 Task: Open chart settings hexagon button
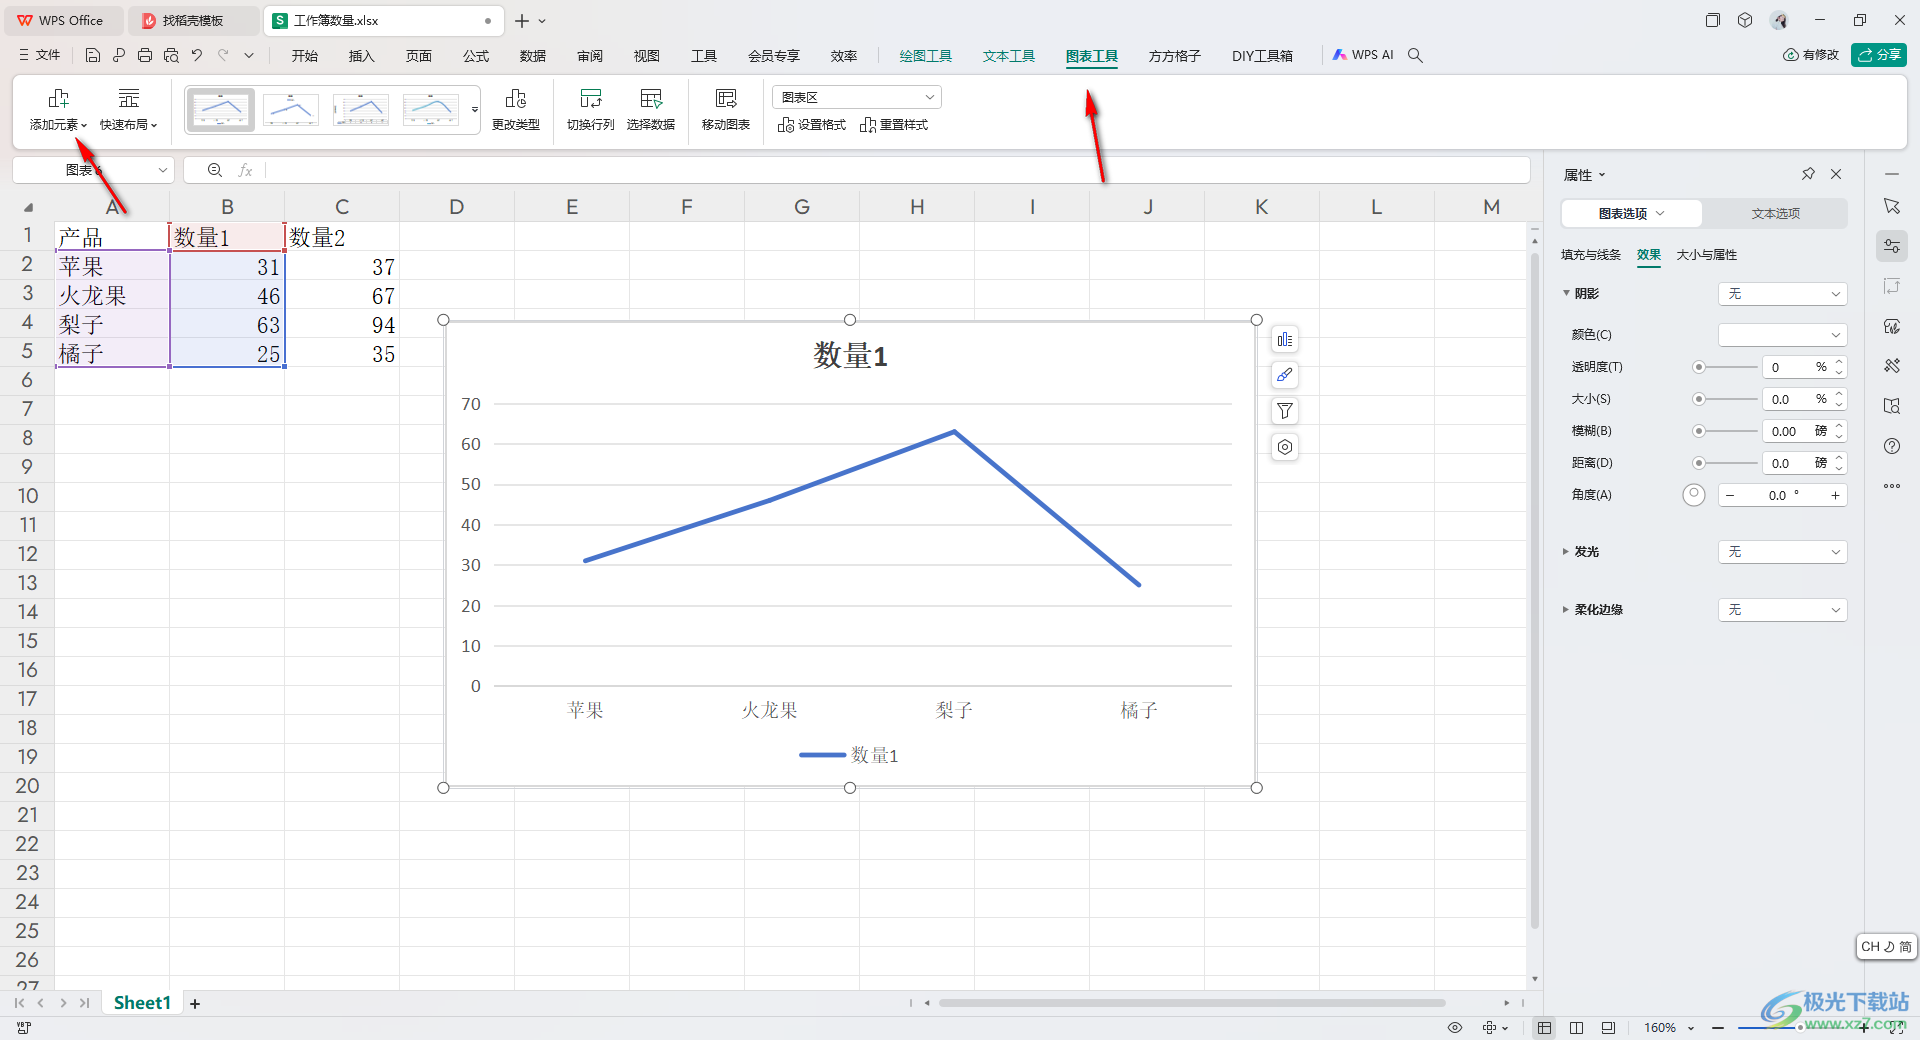(1285, 447)
